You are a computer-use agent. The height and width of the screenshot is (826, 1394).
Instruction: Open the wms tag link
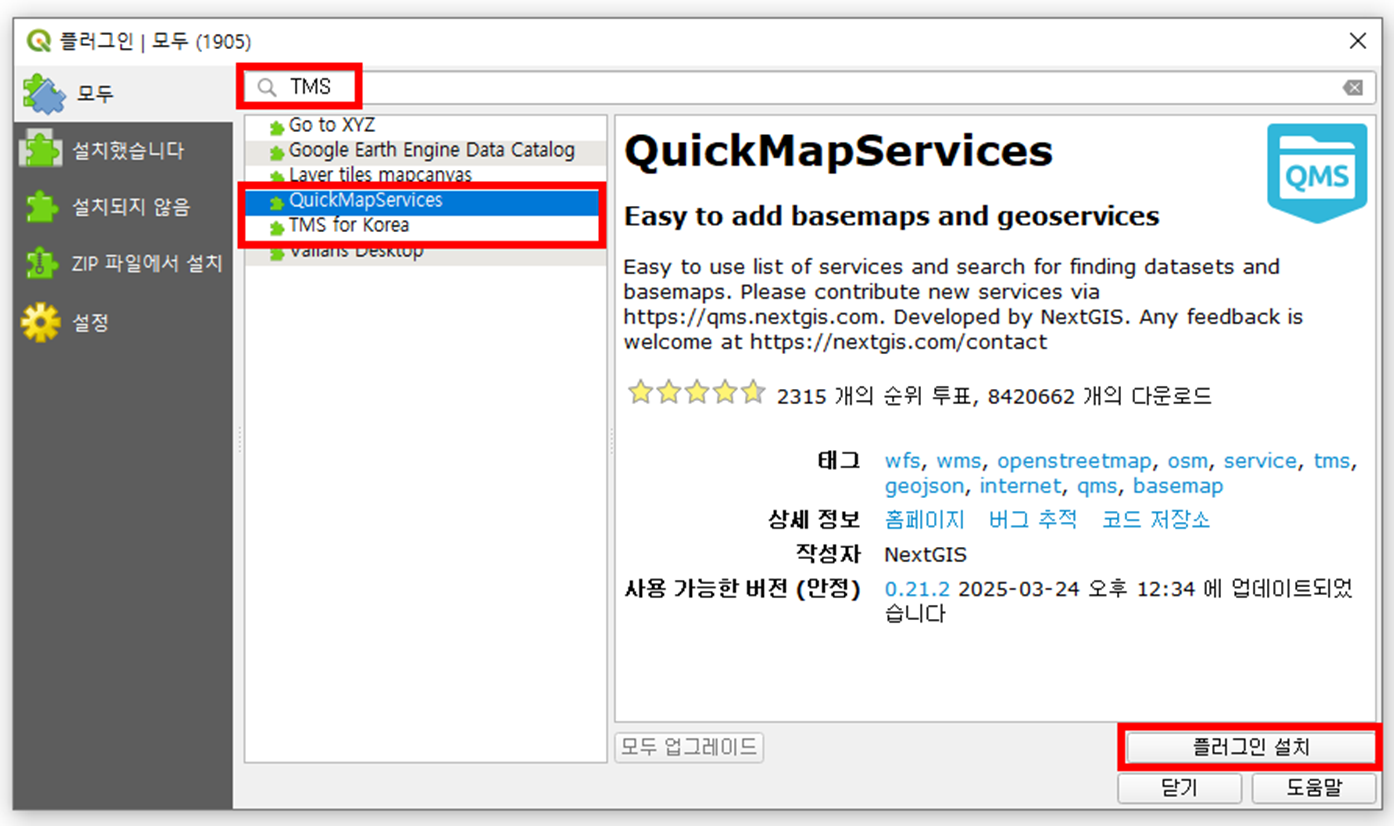tap(958, 462)
